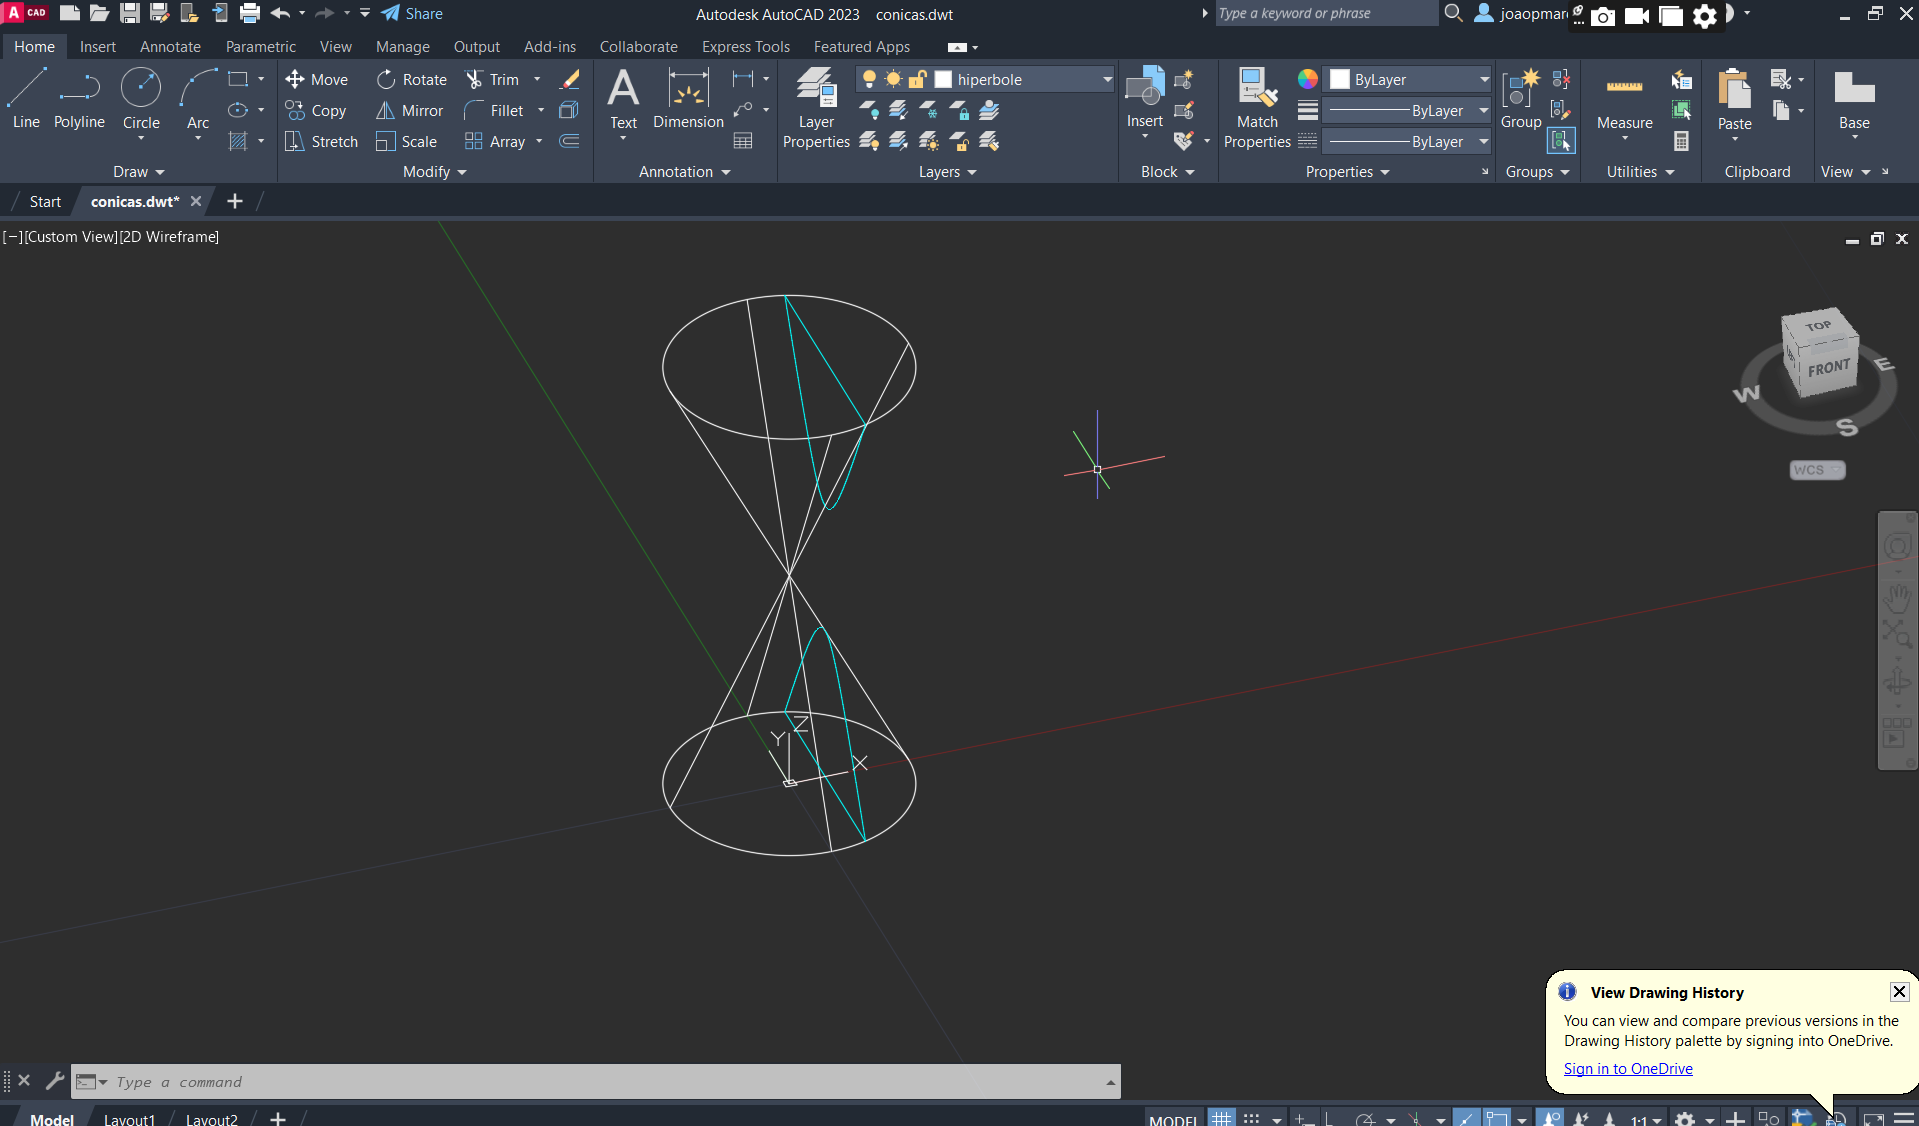Open the object color ByLayer dropdown
Screen dimensions: 1919x1126
coord(1484,80)
